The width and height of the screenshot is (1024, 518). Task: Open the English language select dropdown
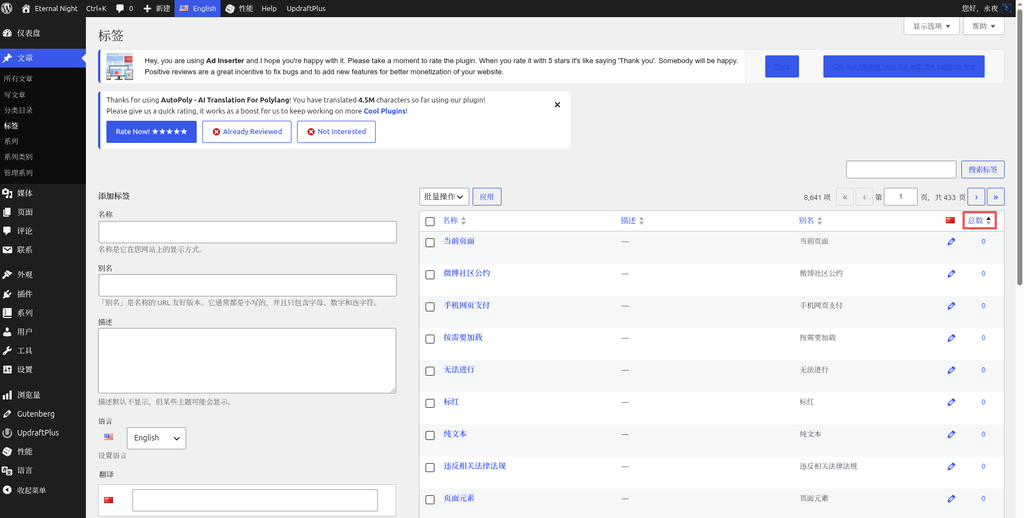[156, 438]
